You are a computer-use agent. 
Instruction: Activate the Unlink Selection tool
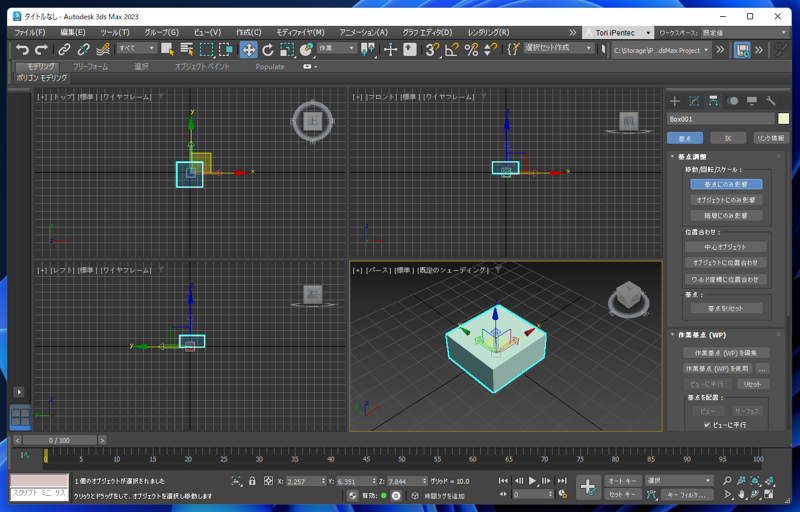click(83, 50)
